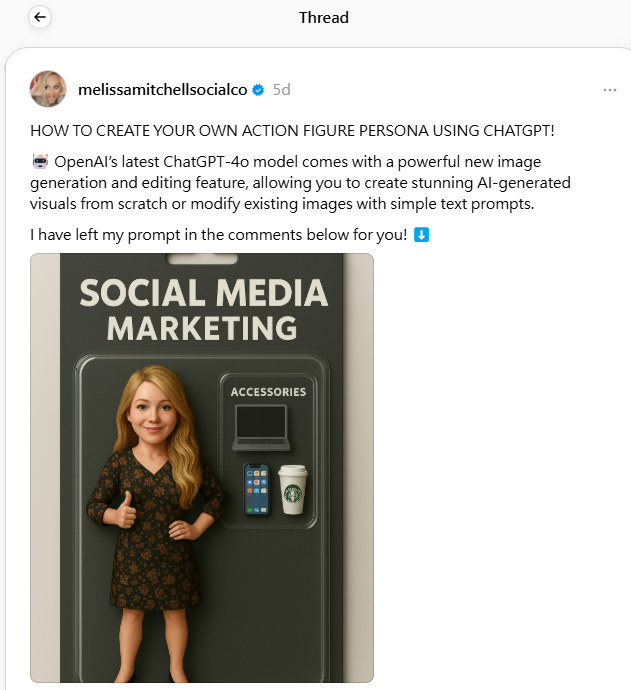631x690 pixels.
Task: Click the back arrow button
Action: (x=40, y=17)
